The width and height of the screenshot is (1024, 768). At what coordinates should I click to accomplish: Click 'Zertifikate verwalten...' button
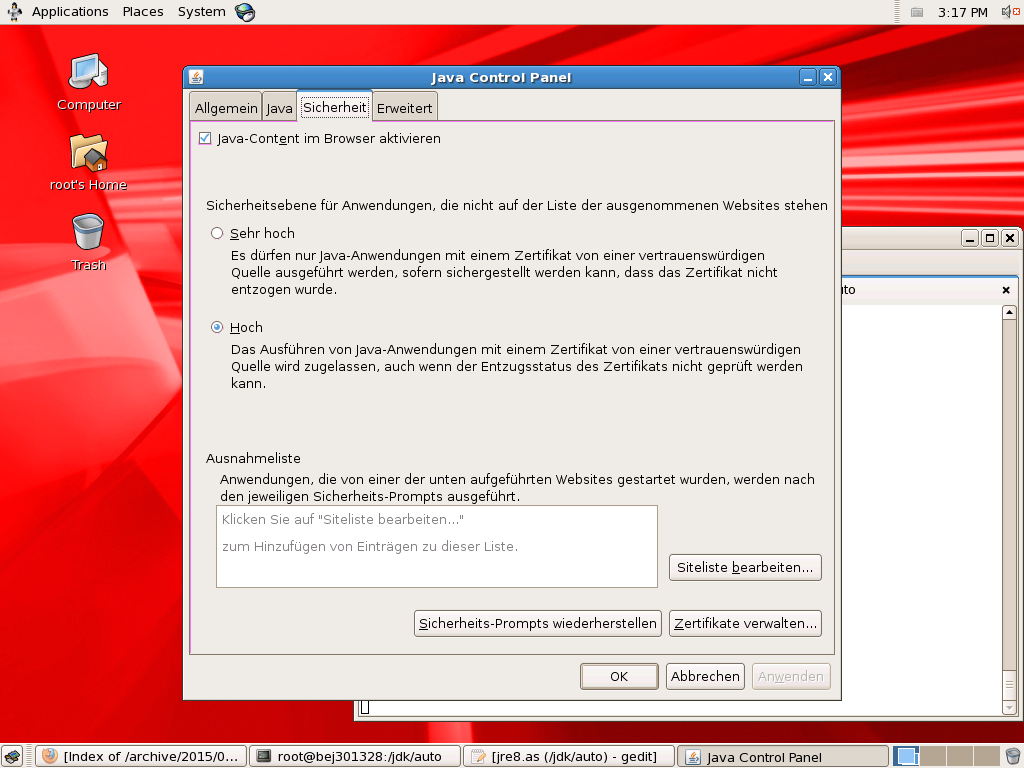(x=745, y=623)
